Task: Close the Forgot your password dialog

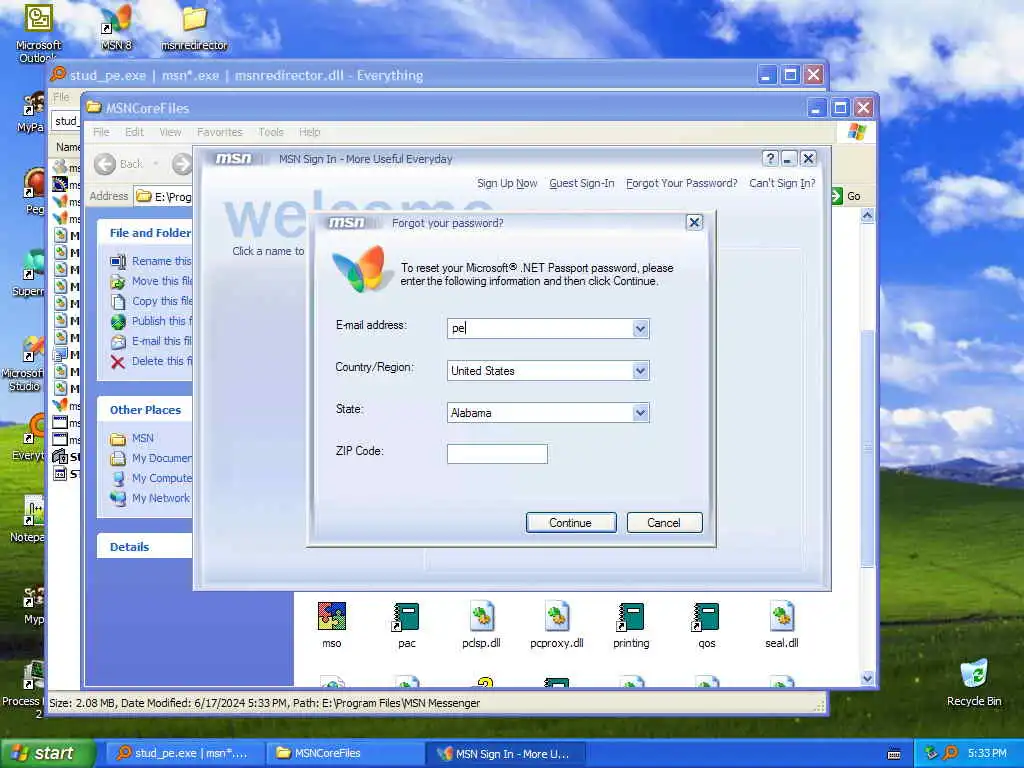Action: [694, 223]
